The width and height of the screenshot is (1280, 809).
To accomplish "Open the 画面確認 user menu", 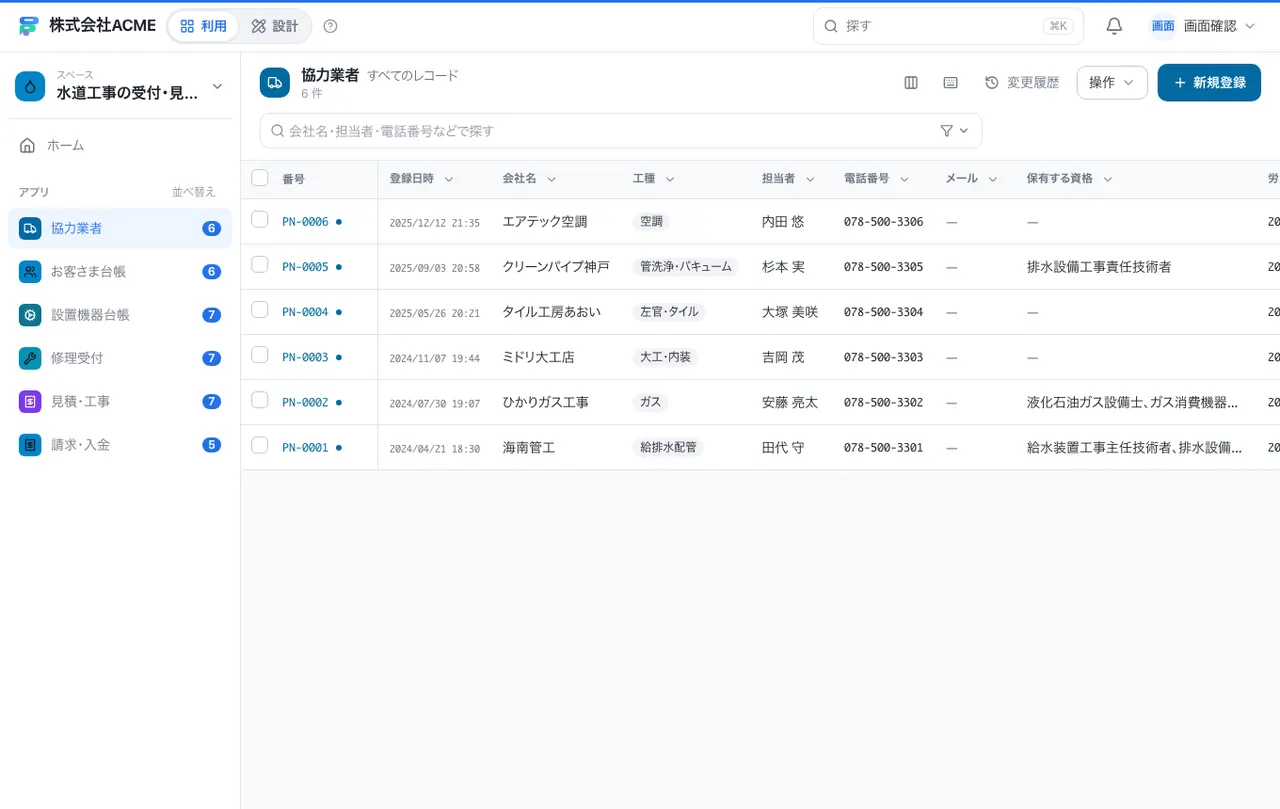I will pos(1202,26).
